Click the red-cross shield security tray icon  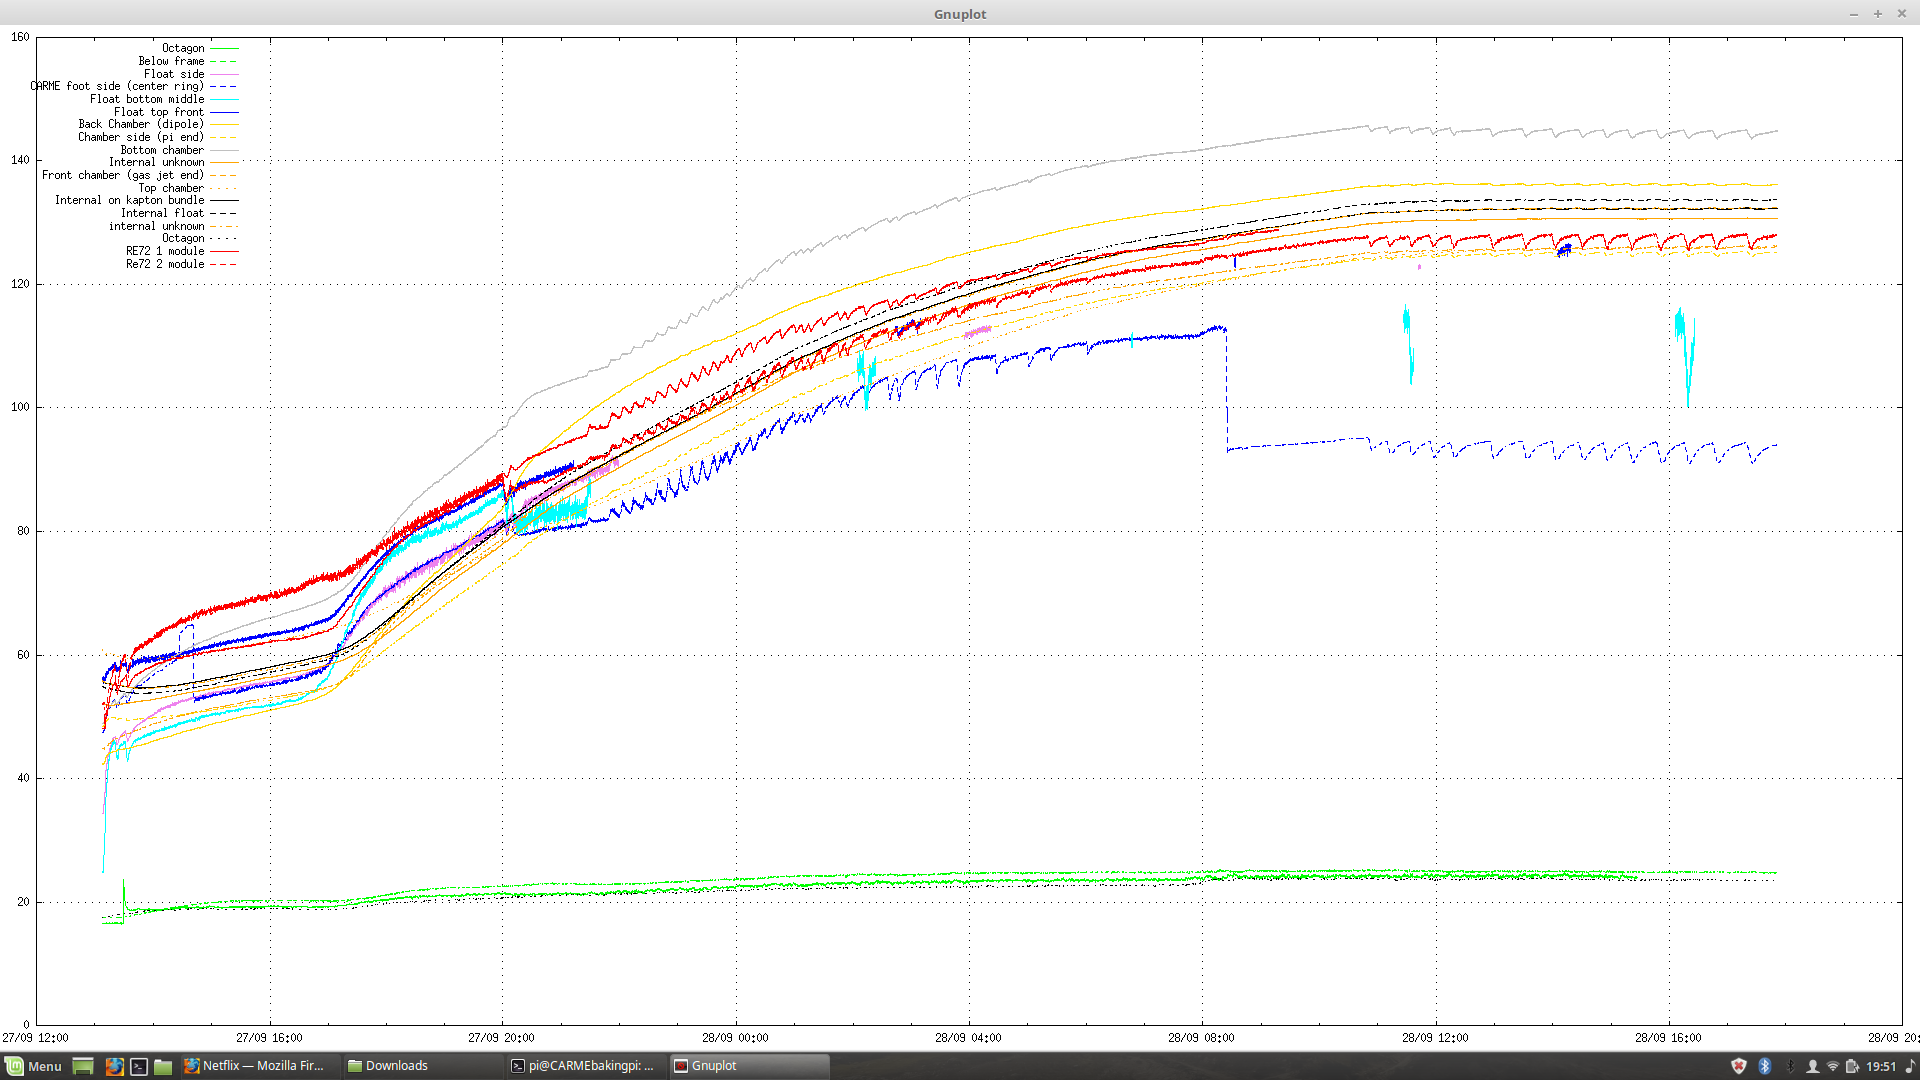click(1739, 1066)
